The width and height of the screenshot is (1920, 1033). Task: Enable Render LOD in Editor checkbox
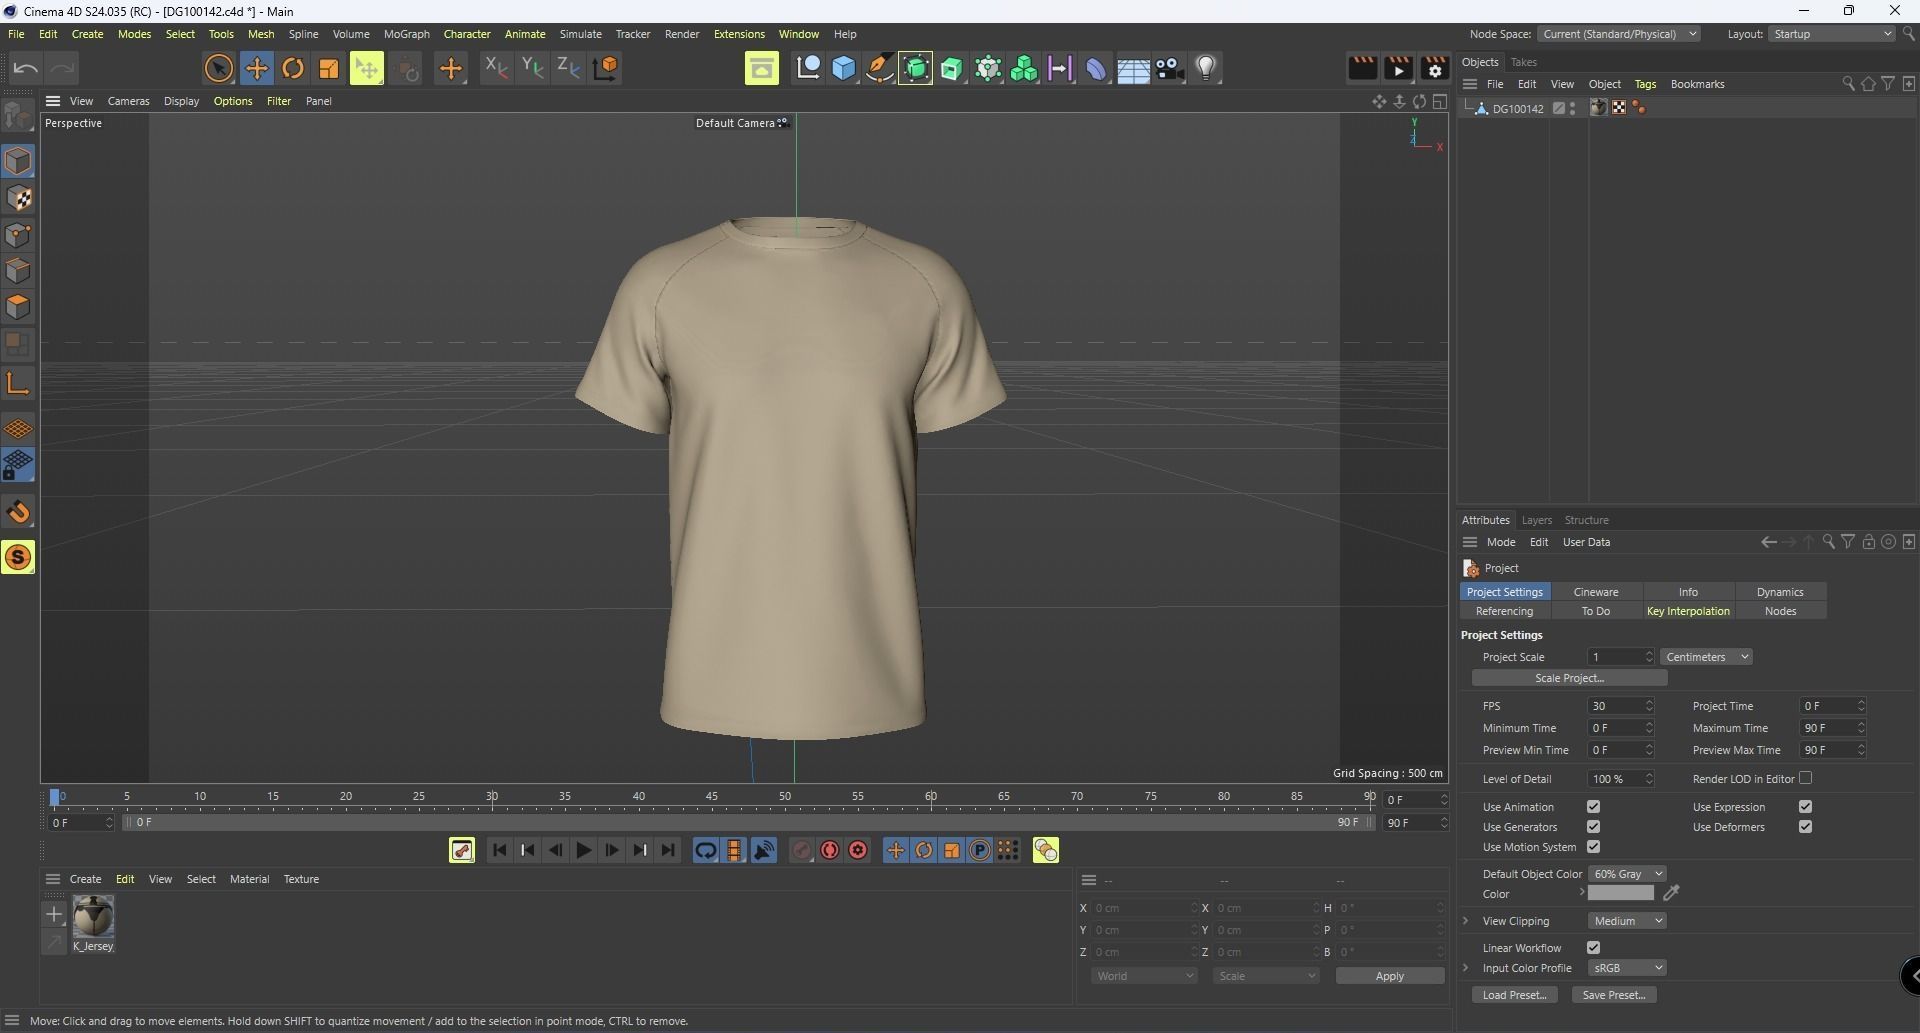pyautogui.click(x=1805, y=778)
